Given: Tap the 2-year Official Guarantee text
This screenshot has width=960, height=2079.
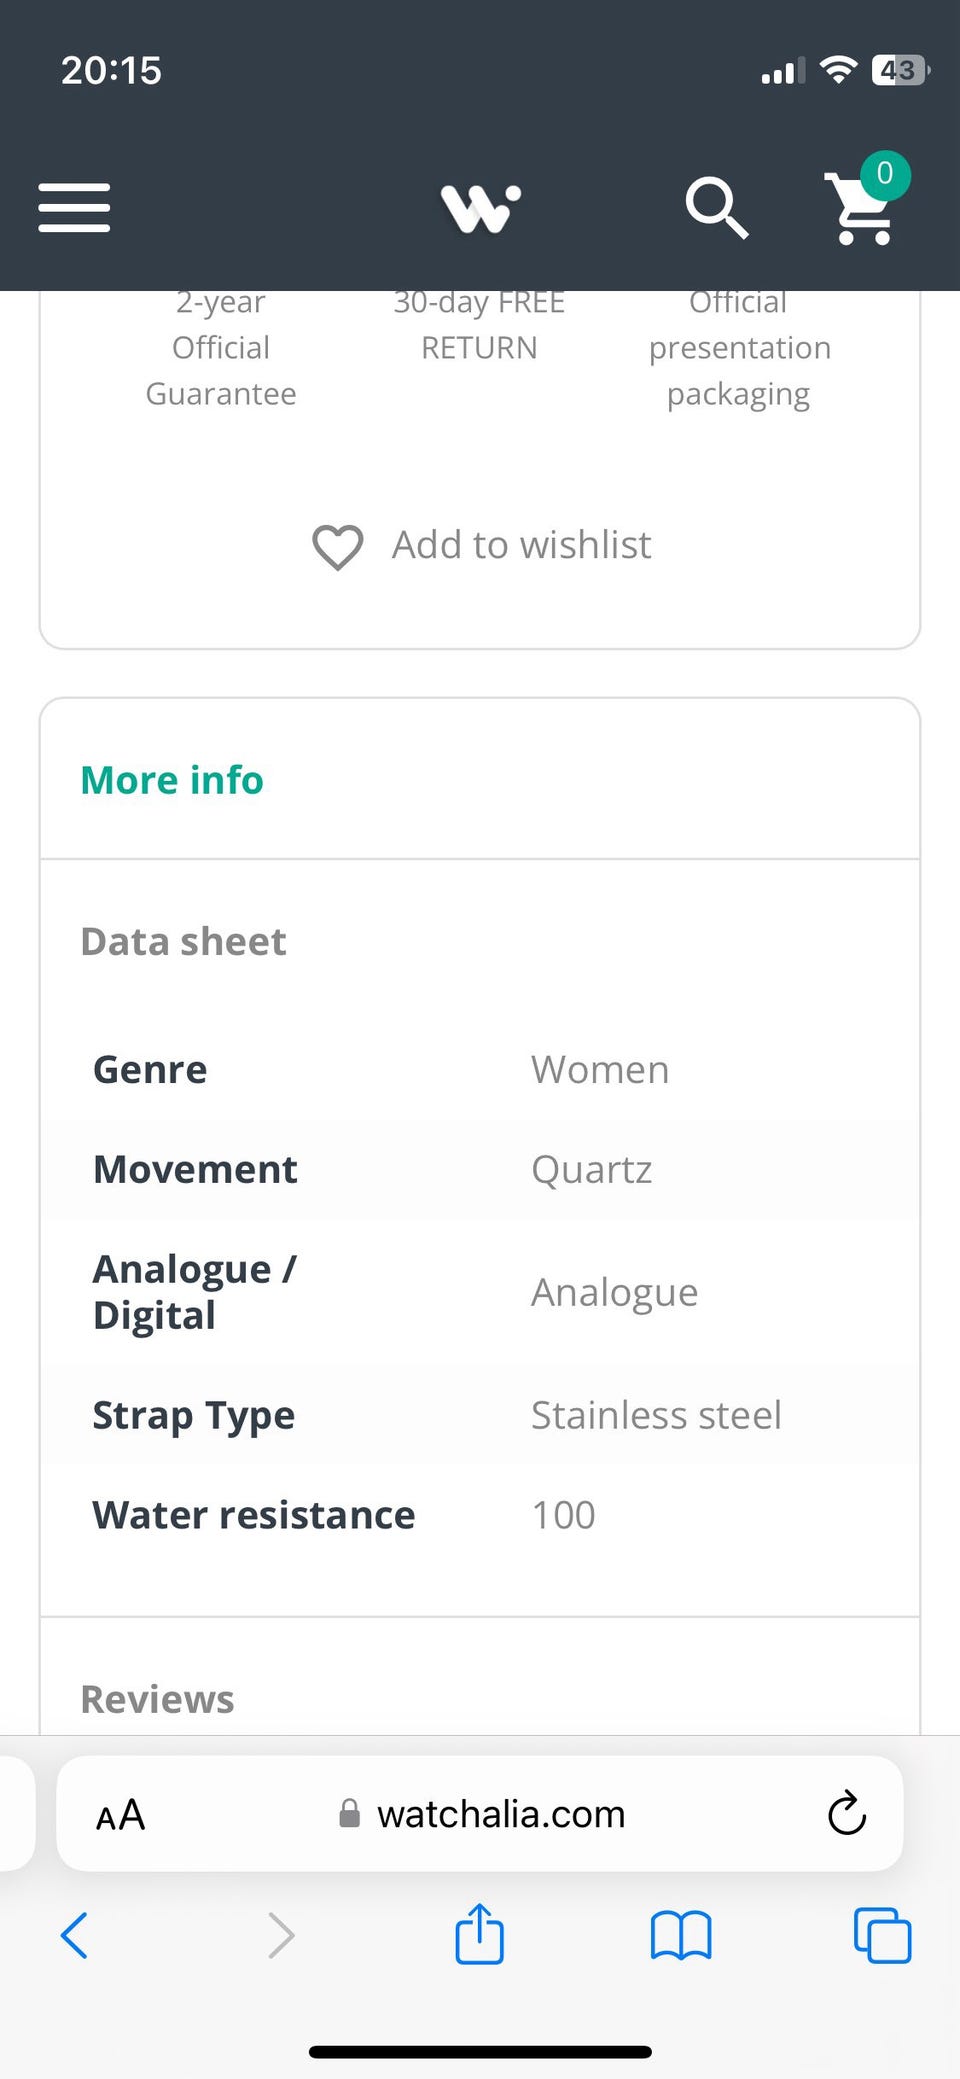Looking at the screenshot, I should (221, 348).
